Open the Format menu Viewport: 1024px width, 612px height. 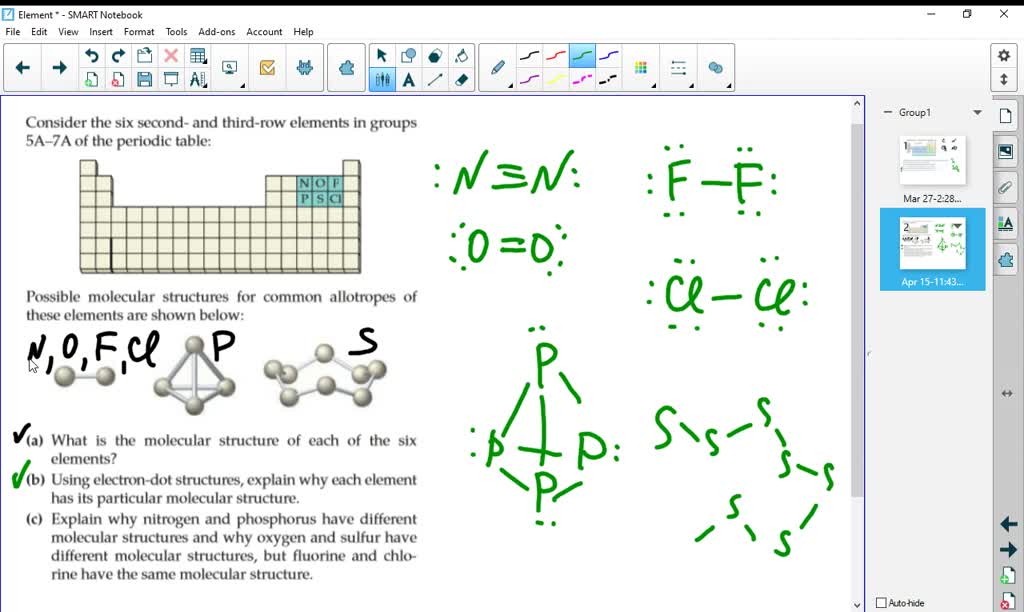click(x=139, y=31)
